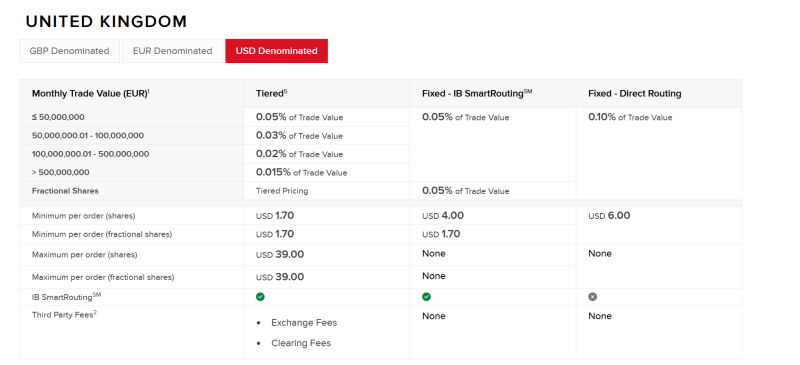
Task: Click the Tiered Pricing cell text
Action: point(282,191)
